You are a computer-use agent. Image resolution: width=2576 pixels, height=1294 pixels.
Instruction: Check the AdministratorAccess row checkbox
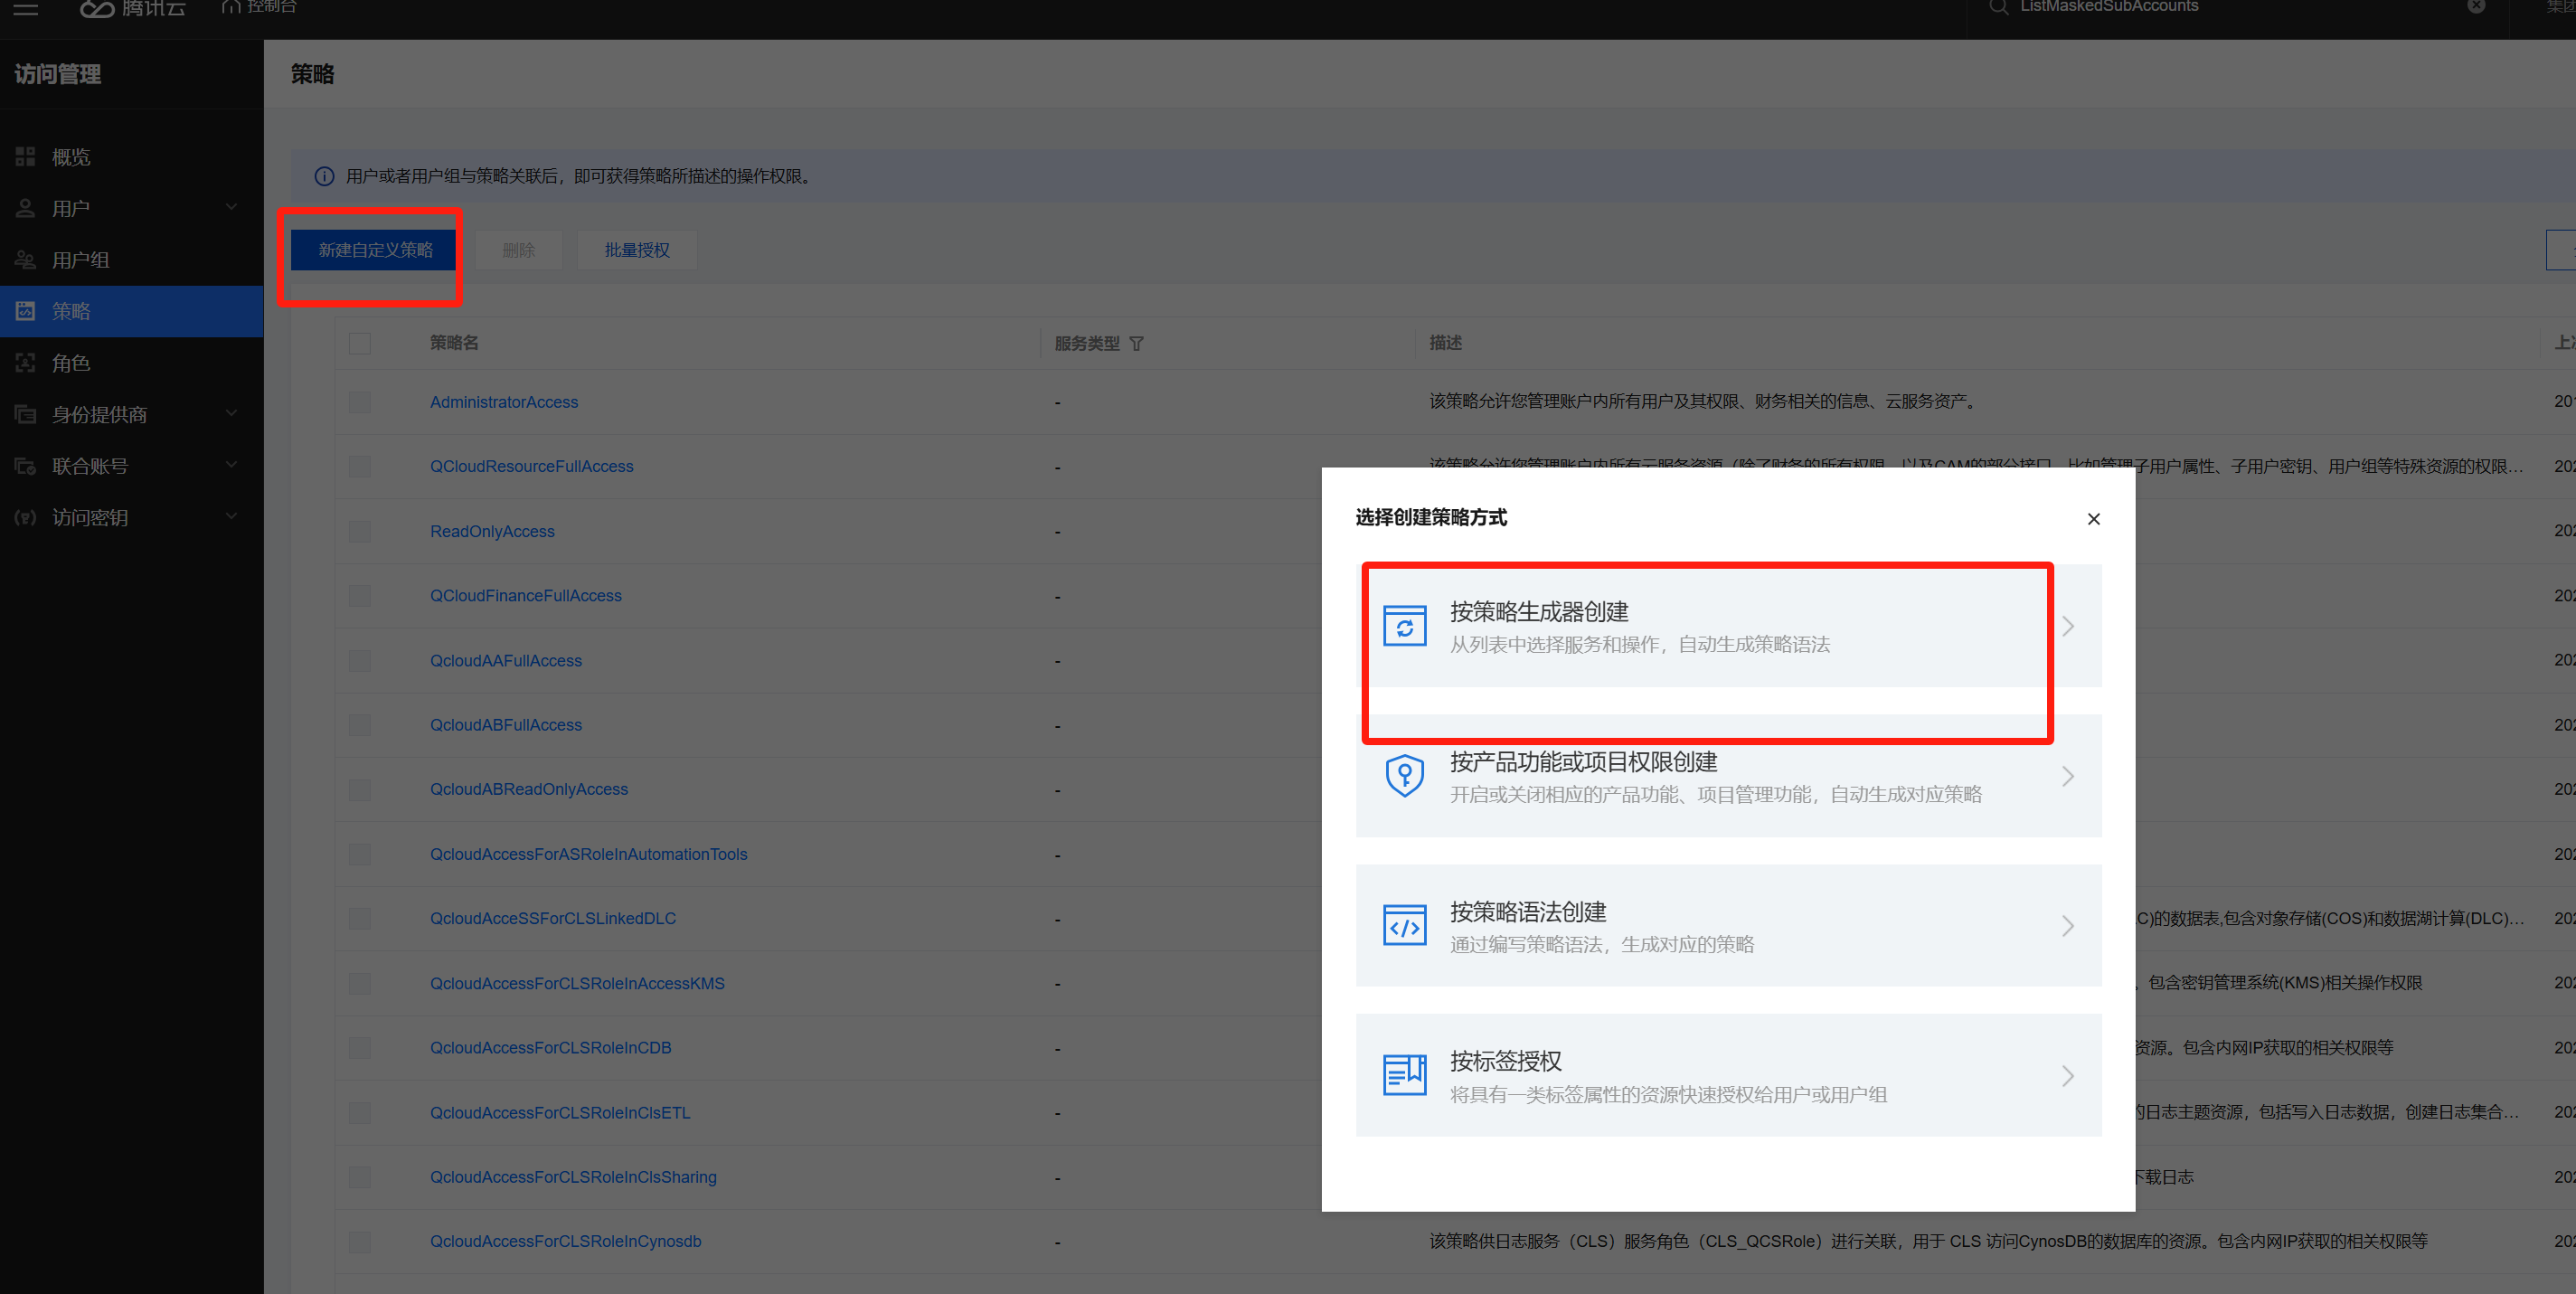(x=360, y=402)
